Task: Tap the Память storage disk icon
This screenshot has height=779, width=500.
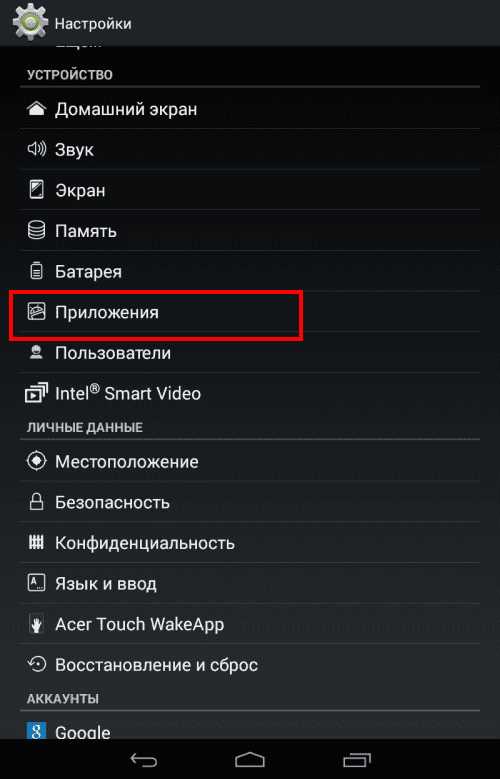Action: coord(36,230)
